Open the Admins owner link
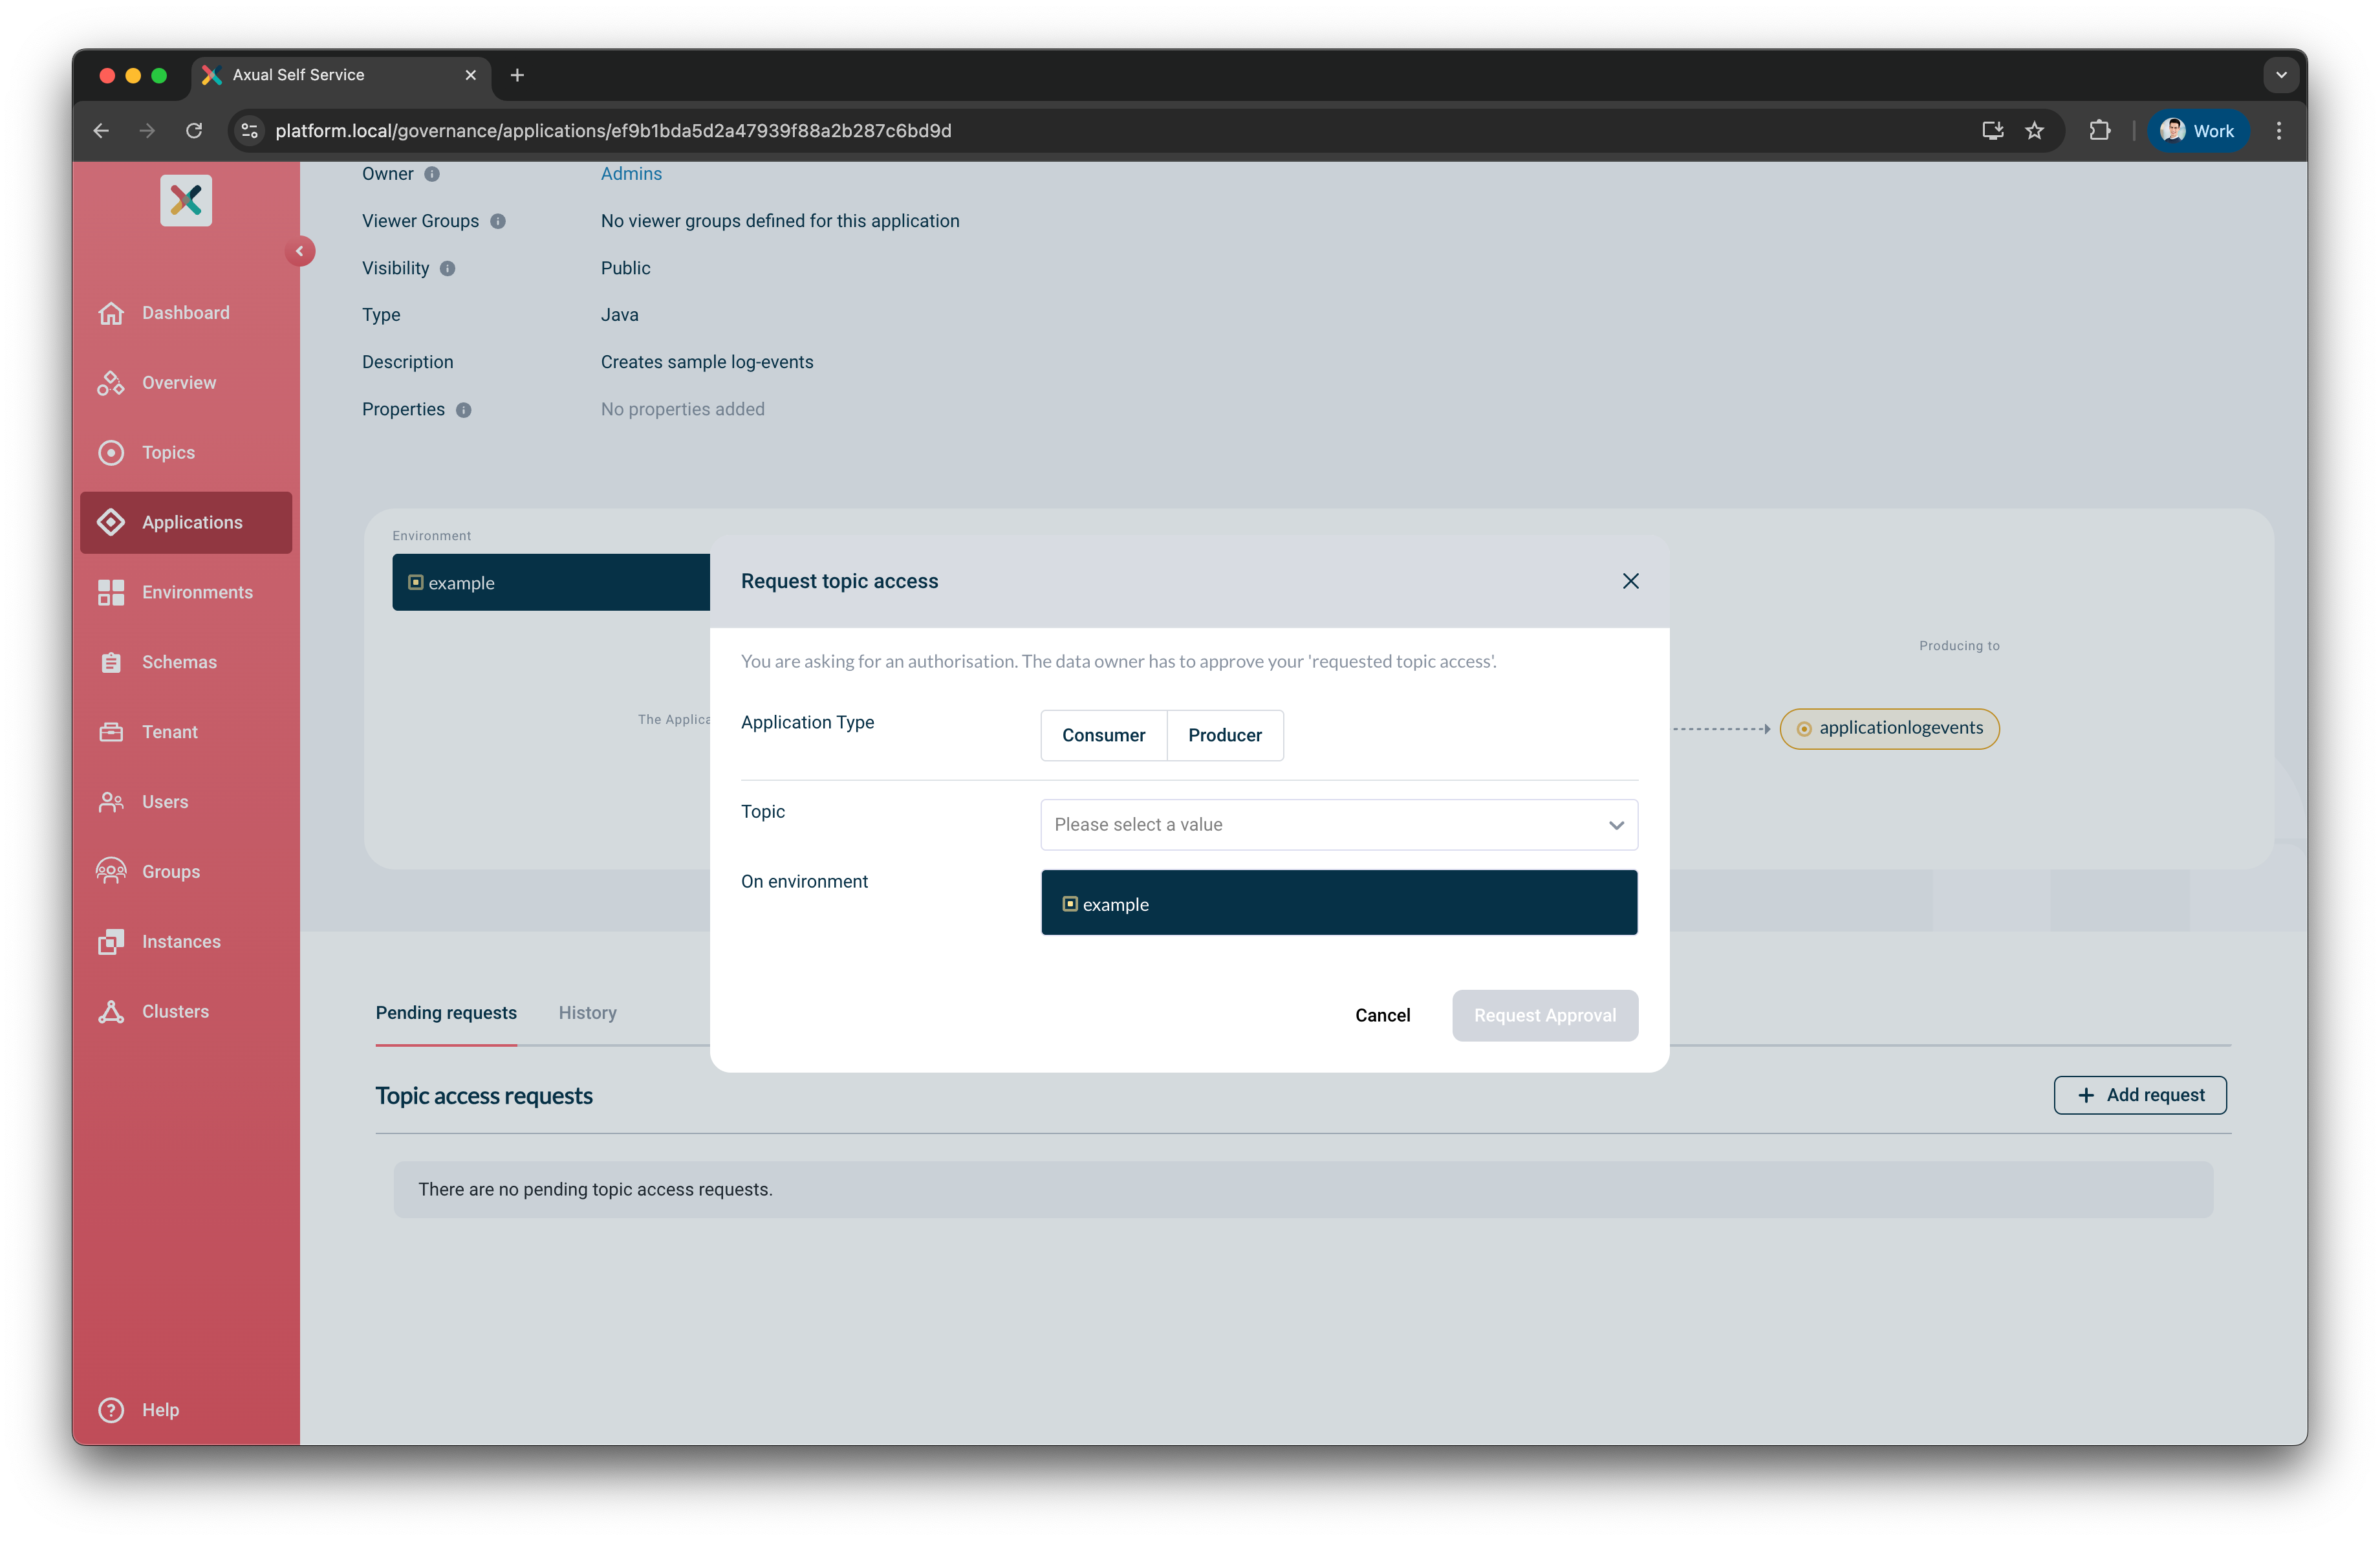2380x1541 pixels. coord(631,173)
